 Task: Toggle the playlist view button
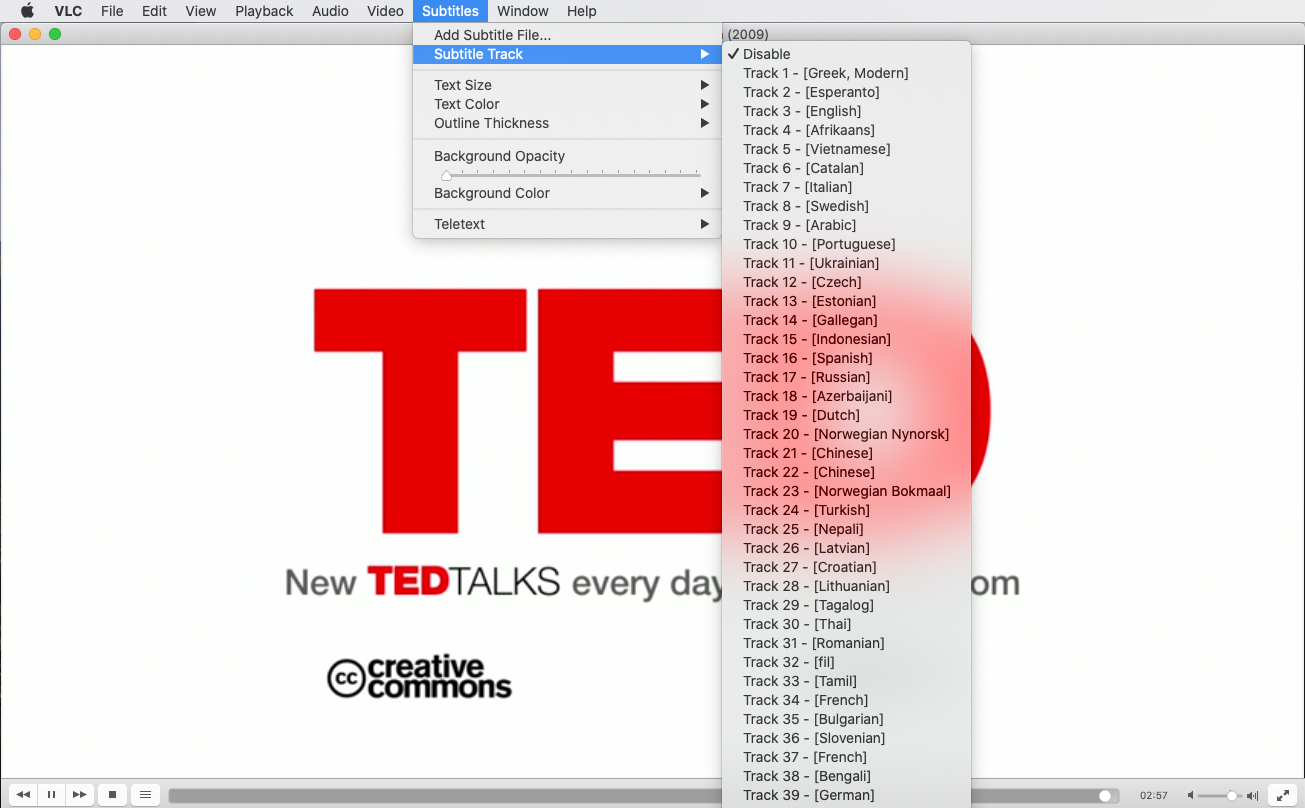[145, 795]
